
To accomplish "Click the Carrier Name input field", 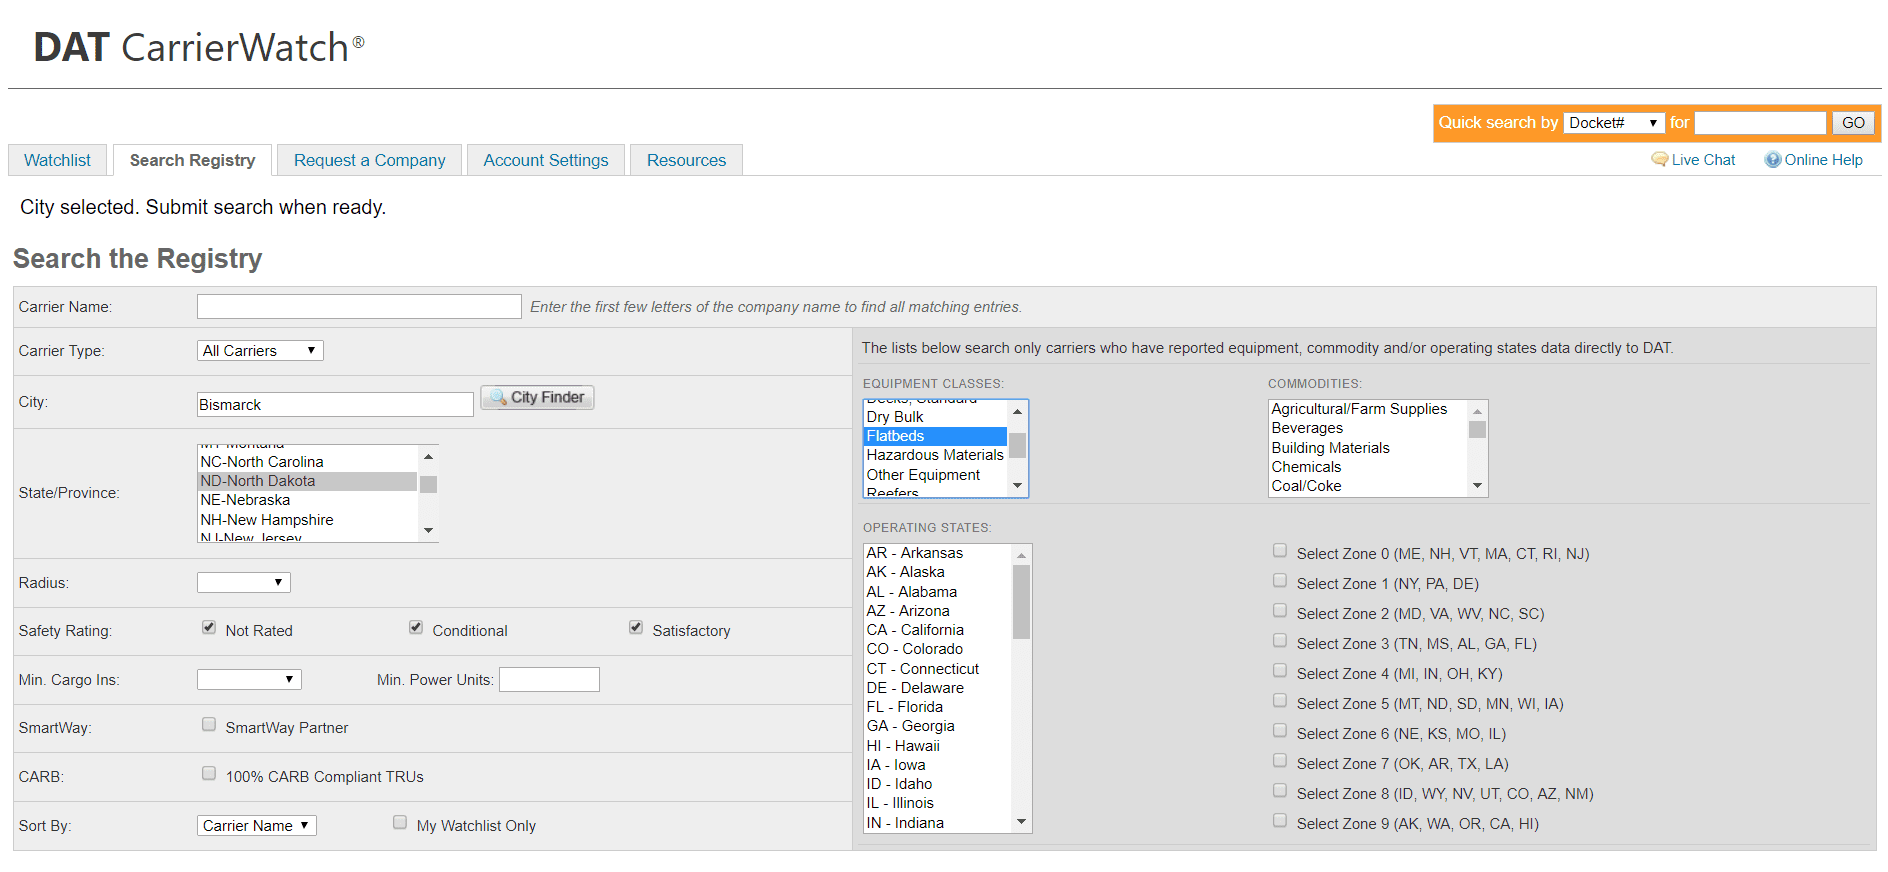I will (359, 306).
